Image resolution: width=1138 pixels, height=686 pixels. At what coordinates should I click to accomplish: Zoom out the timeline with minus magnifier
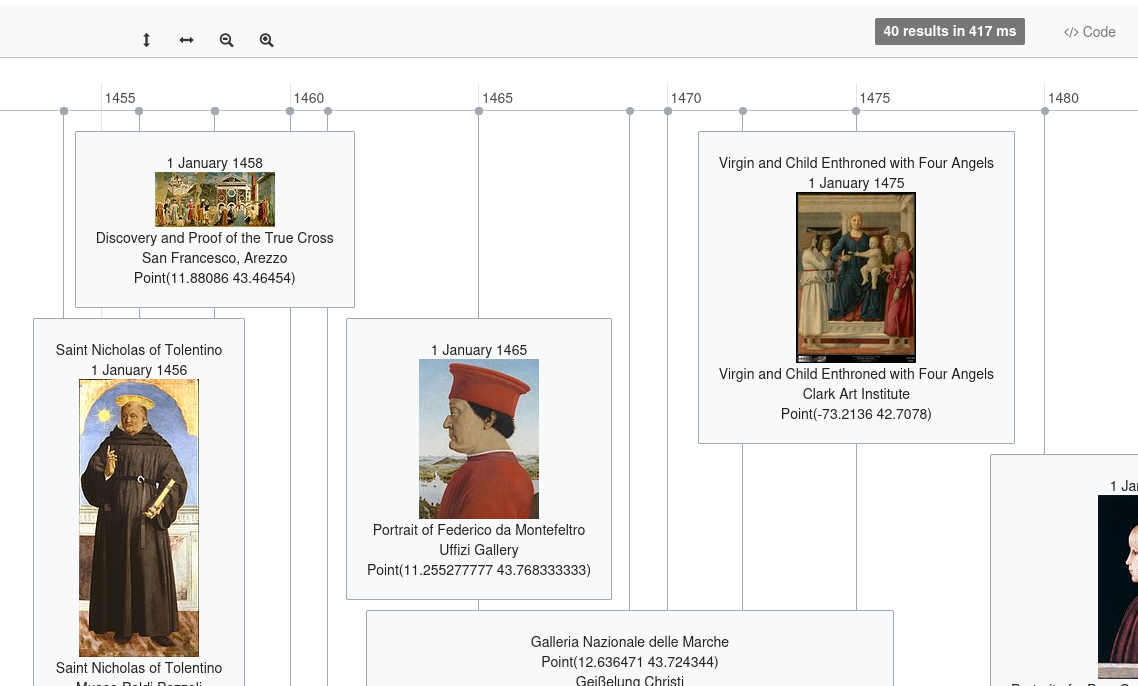[226, 40]
